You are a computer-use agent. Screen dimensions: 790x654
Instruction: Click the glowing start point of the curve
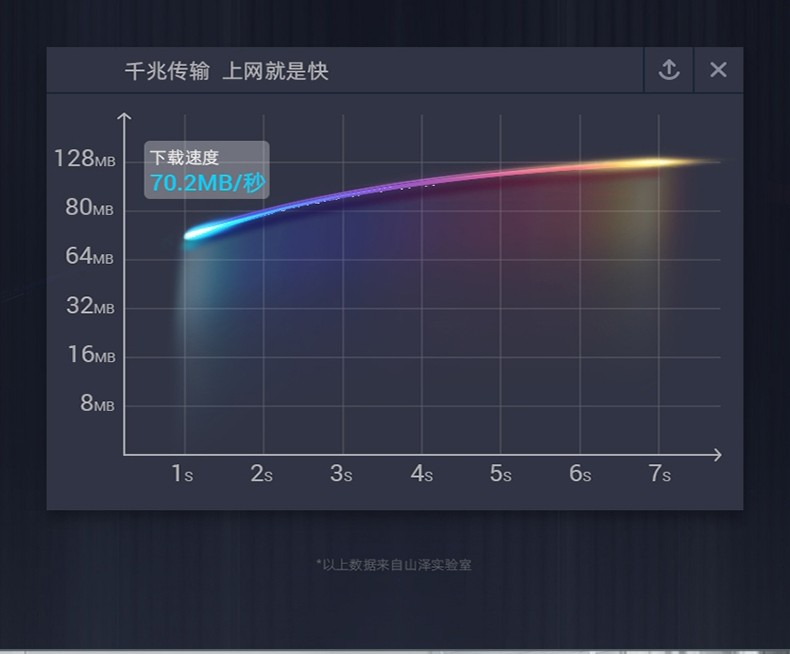point(194,234)
